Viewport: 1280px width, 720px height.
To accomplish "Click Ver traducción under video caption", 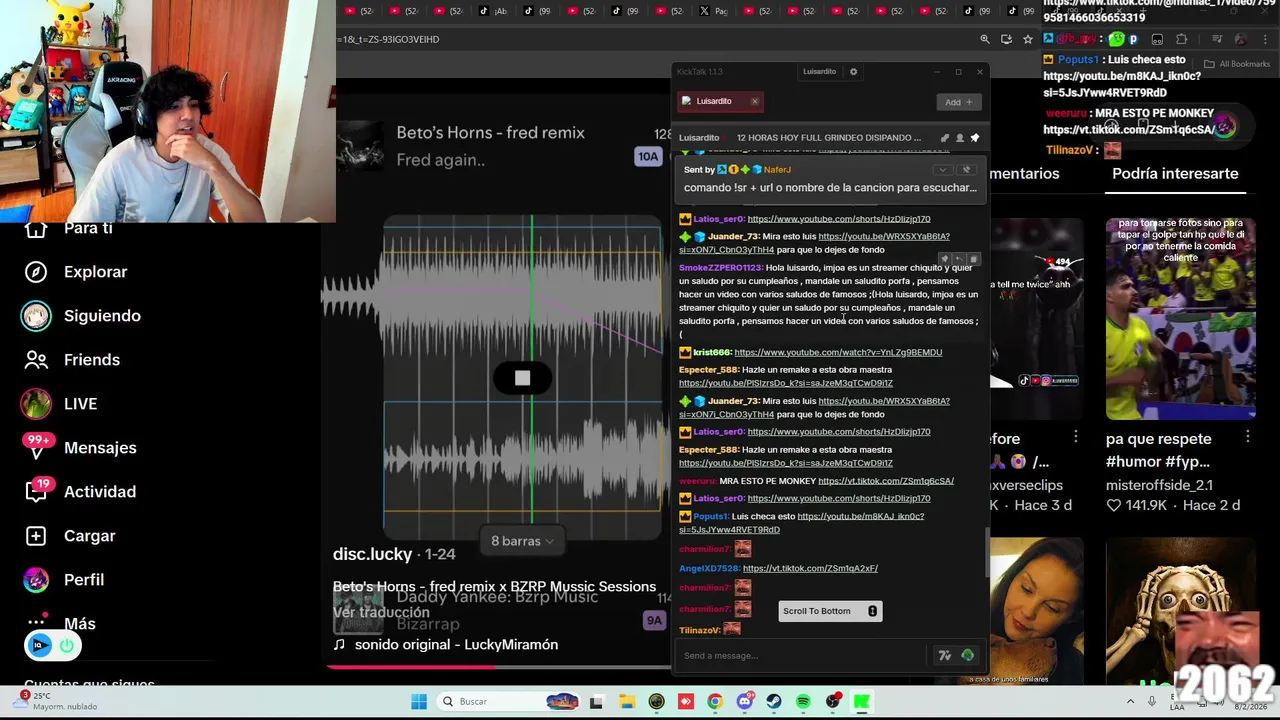I will 381,612.
